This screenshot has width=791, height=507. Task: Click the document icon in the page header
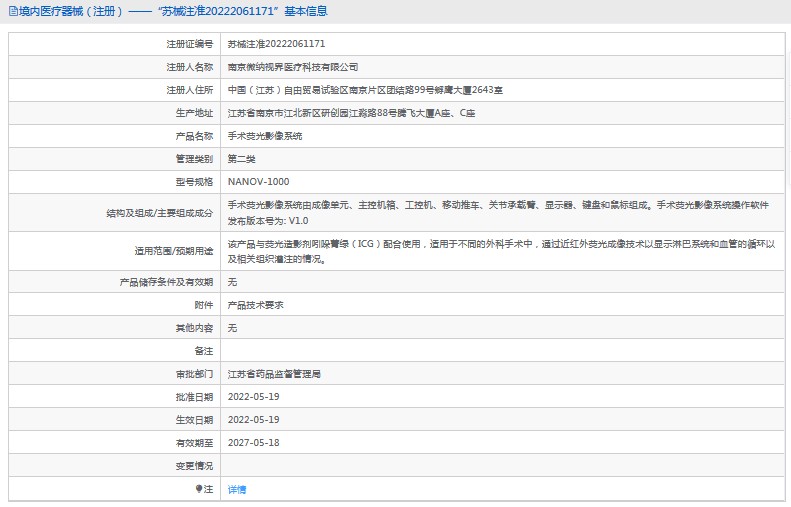pos(13,11)
